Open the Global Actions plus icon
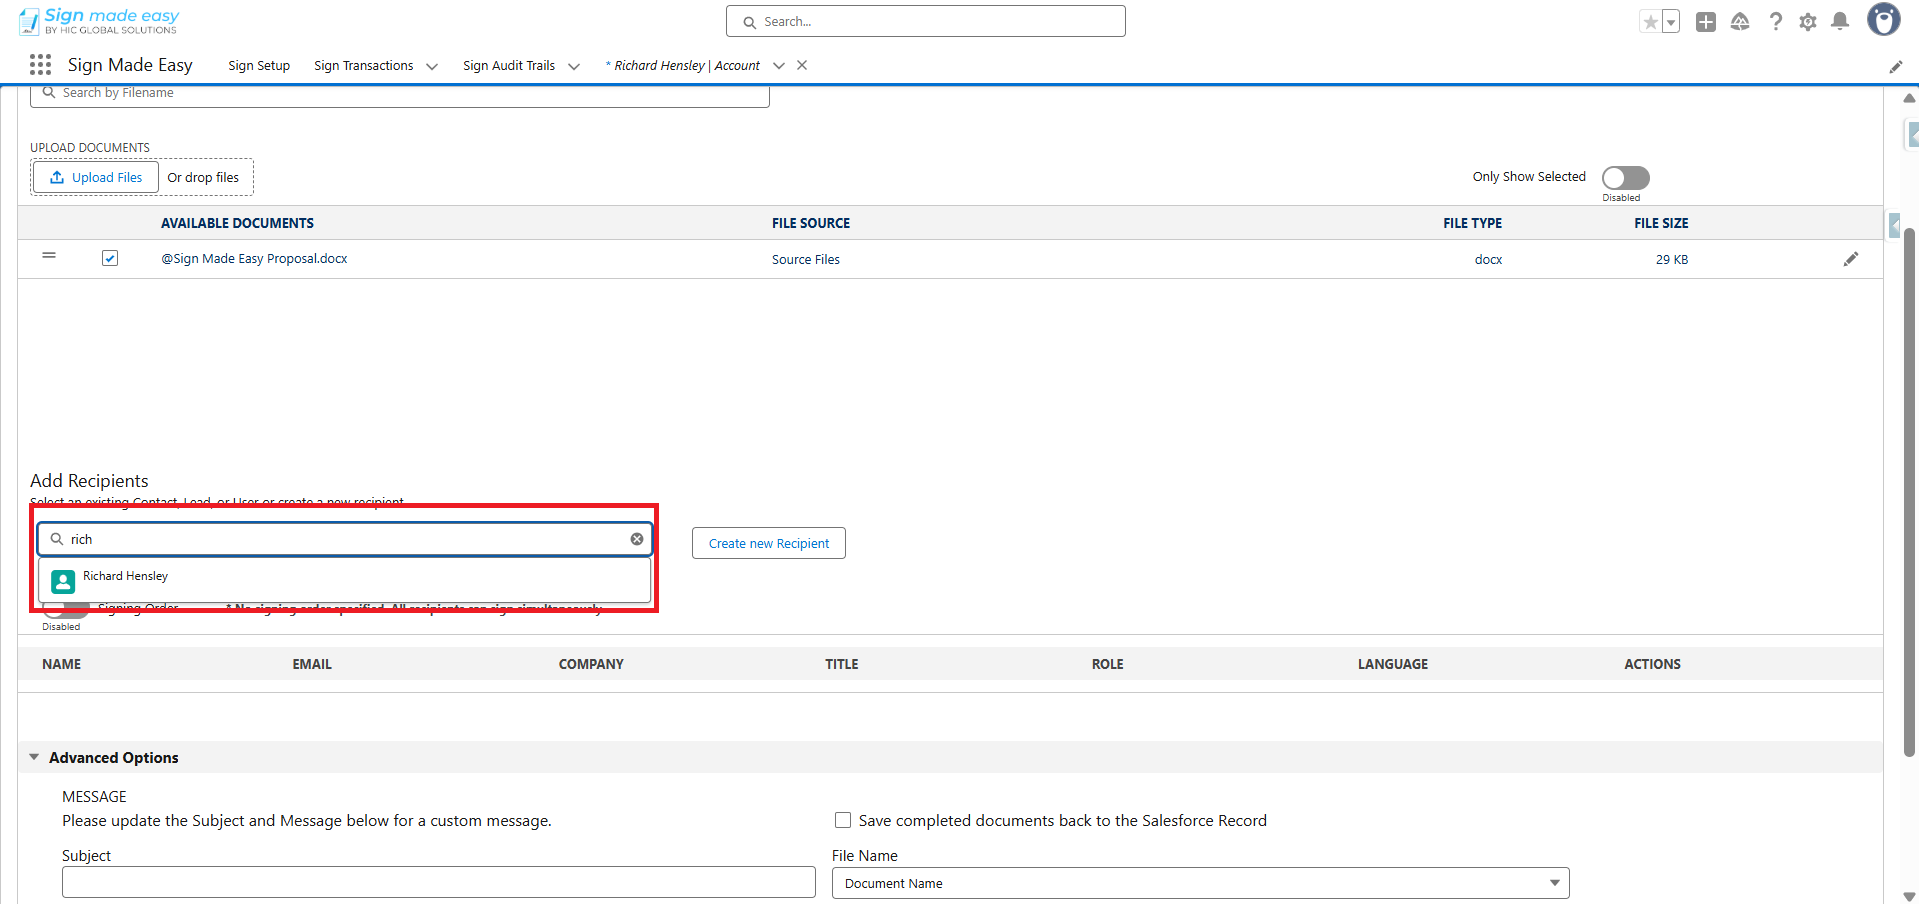This screenshot has width=1919, height=904. pyautogui.click(x=1706, y=22)
